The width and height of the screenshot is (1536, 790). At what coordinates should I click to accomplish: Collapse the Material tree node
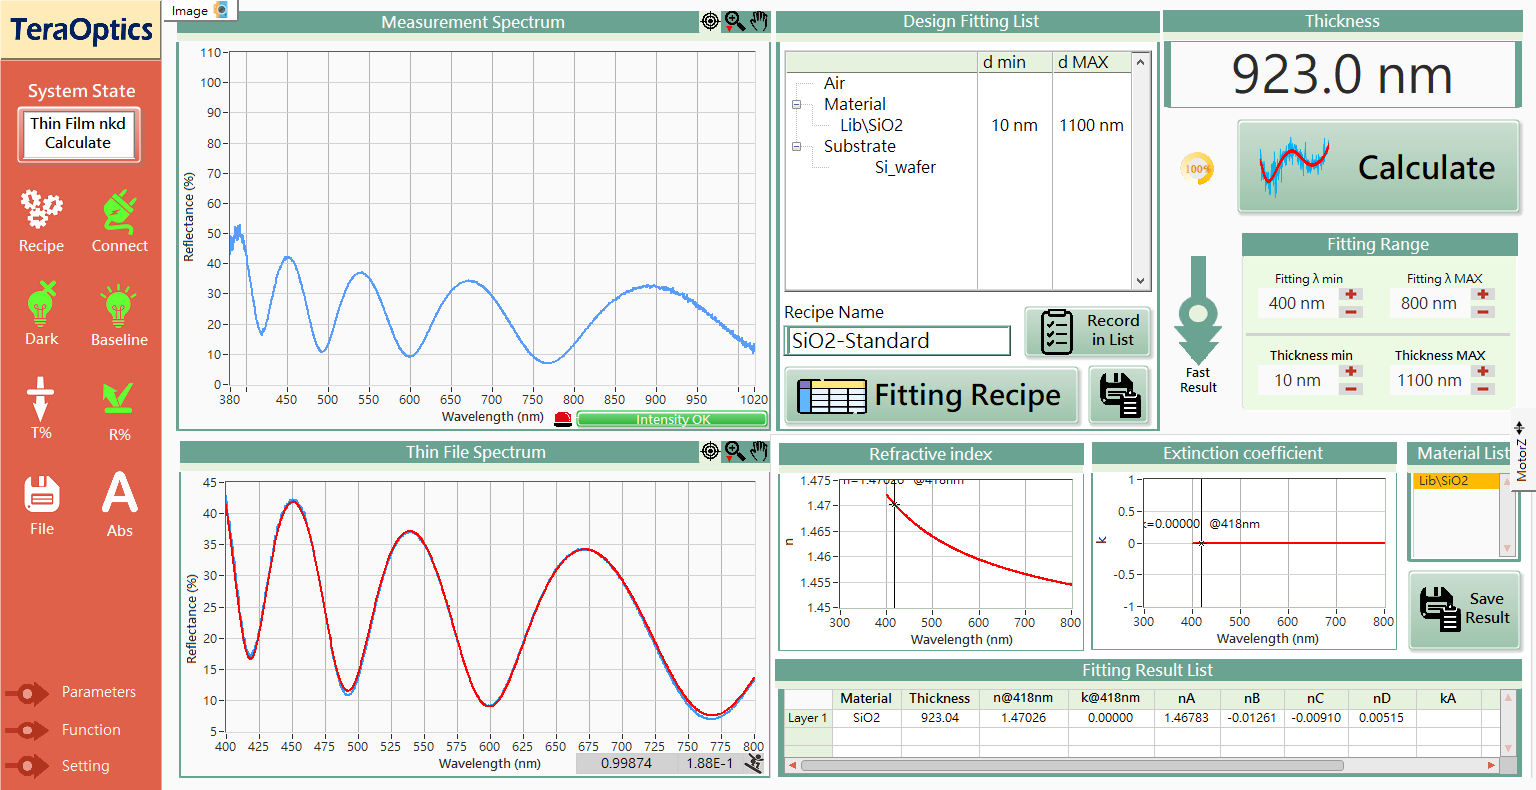(798, 105)
